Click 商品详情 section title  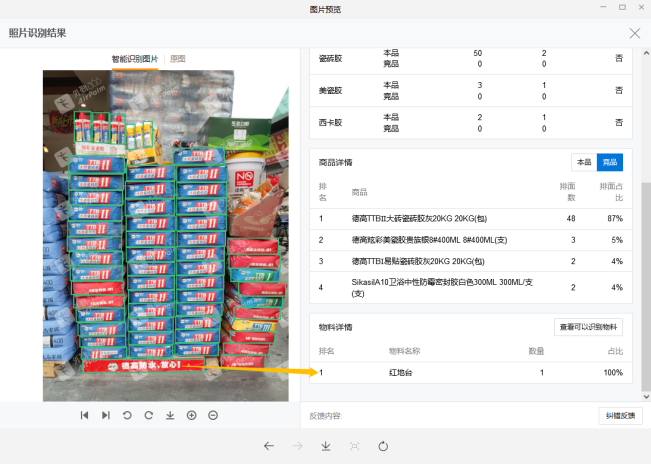point(335,162)
